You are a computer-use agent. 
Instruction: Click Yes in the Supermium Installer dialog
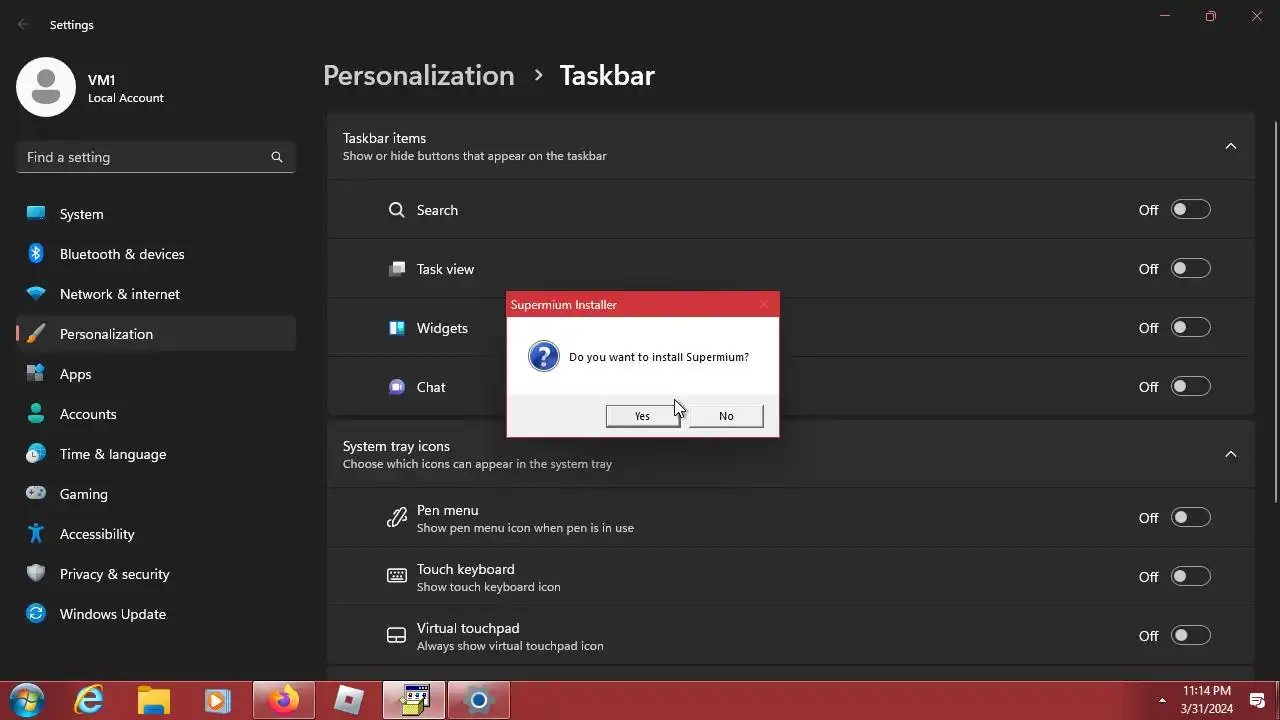(642, 416)
